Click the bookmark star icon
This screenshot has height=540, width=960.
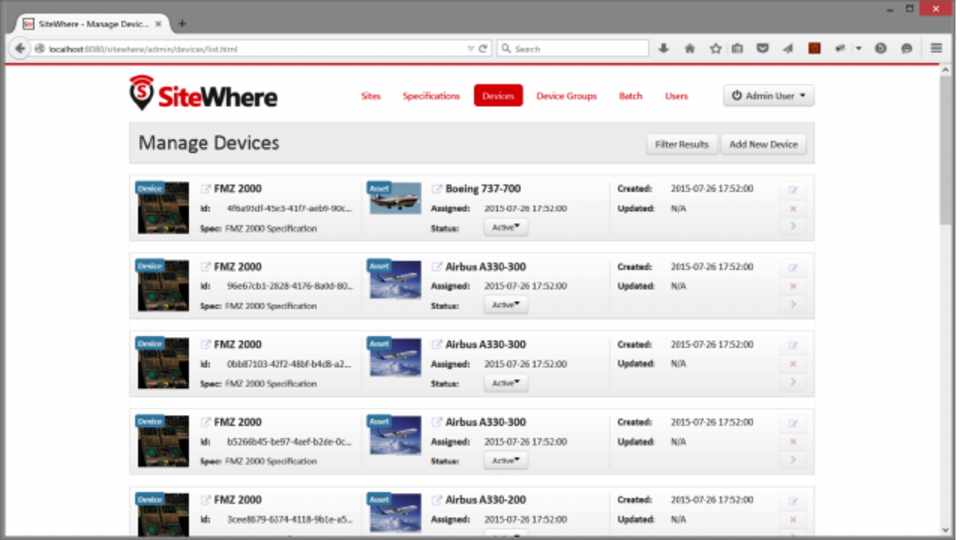714,48
